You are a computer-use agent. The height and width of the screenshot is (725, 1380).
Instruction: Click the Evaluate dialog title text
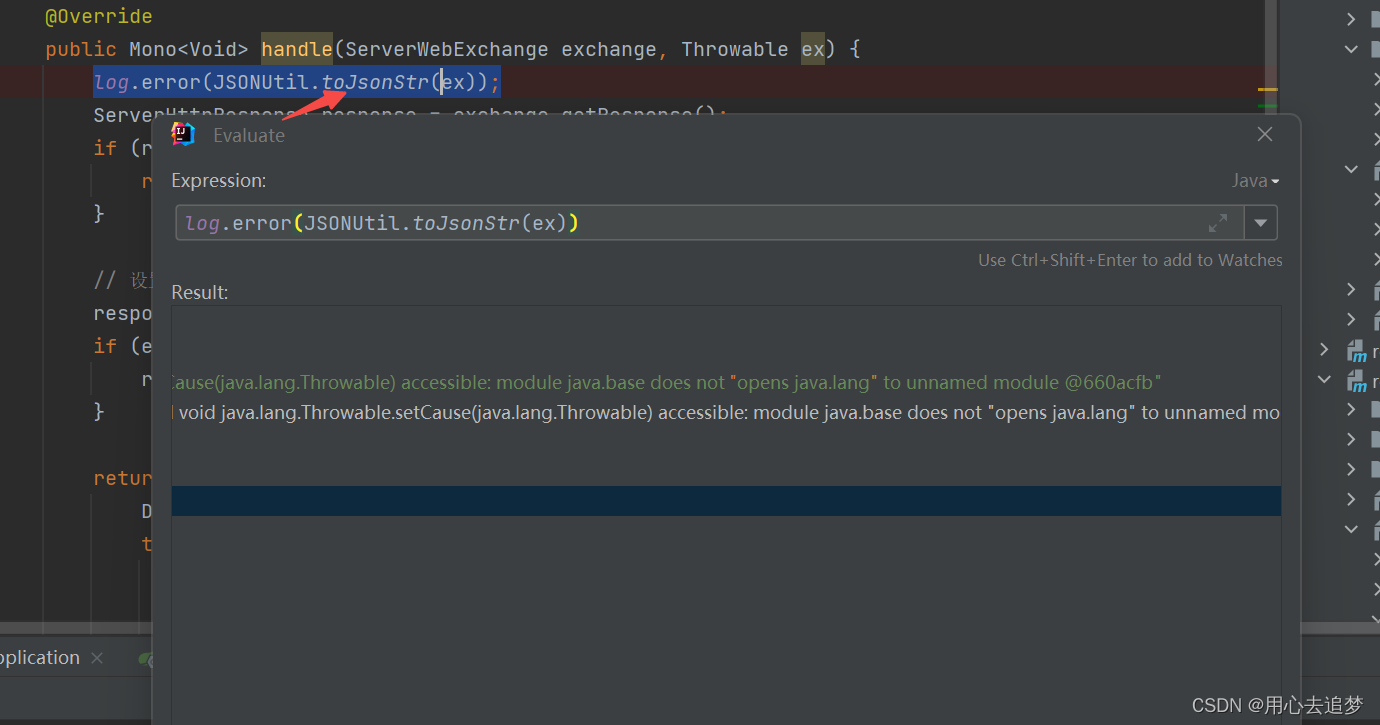(249, 135)
